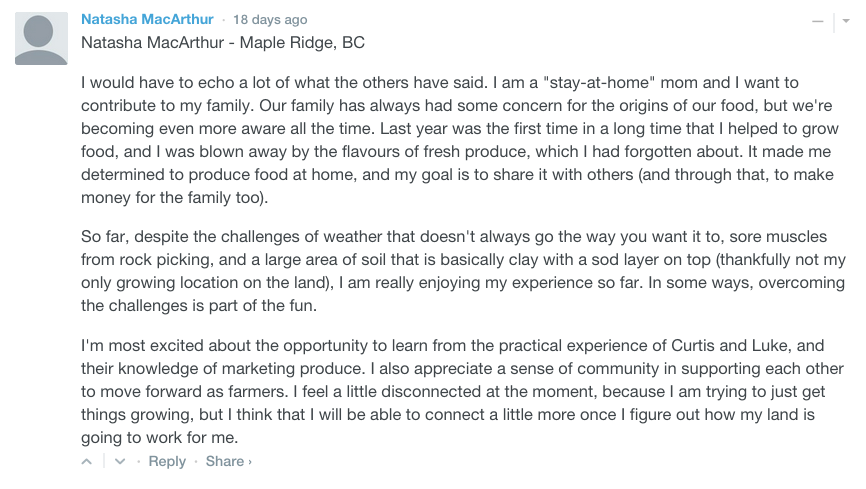This screenshot has height=489, width=866.
Task: Collapse the comment with the minus icon
Action: (817, 20)
